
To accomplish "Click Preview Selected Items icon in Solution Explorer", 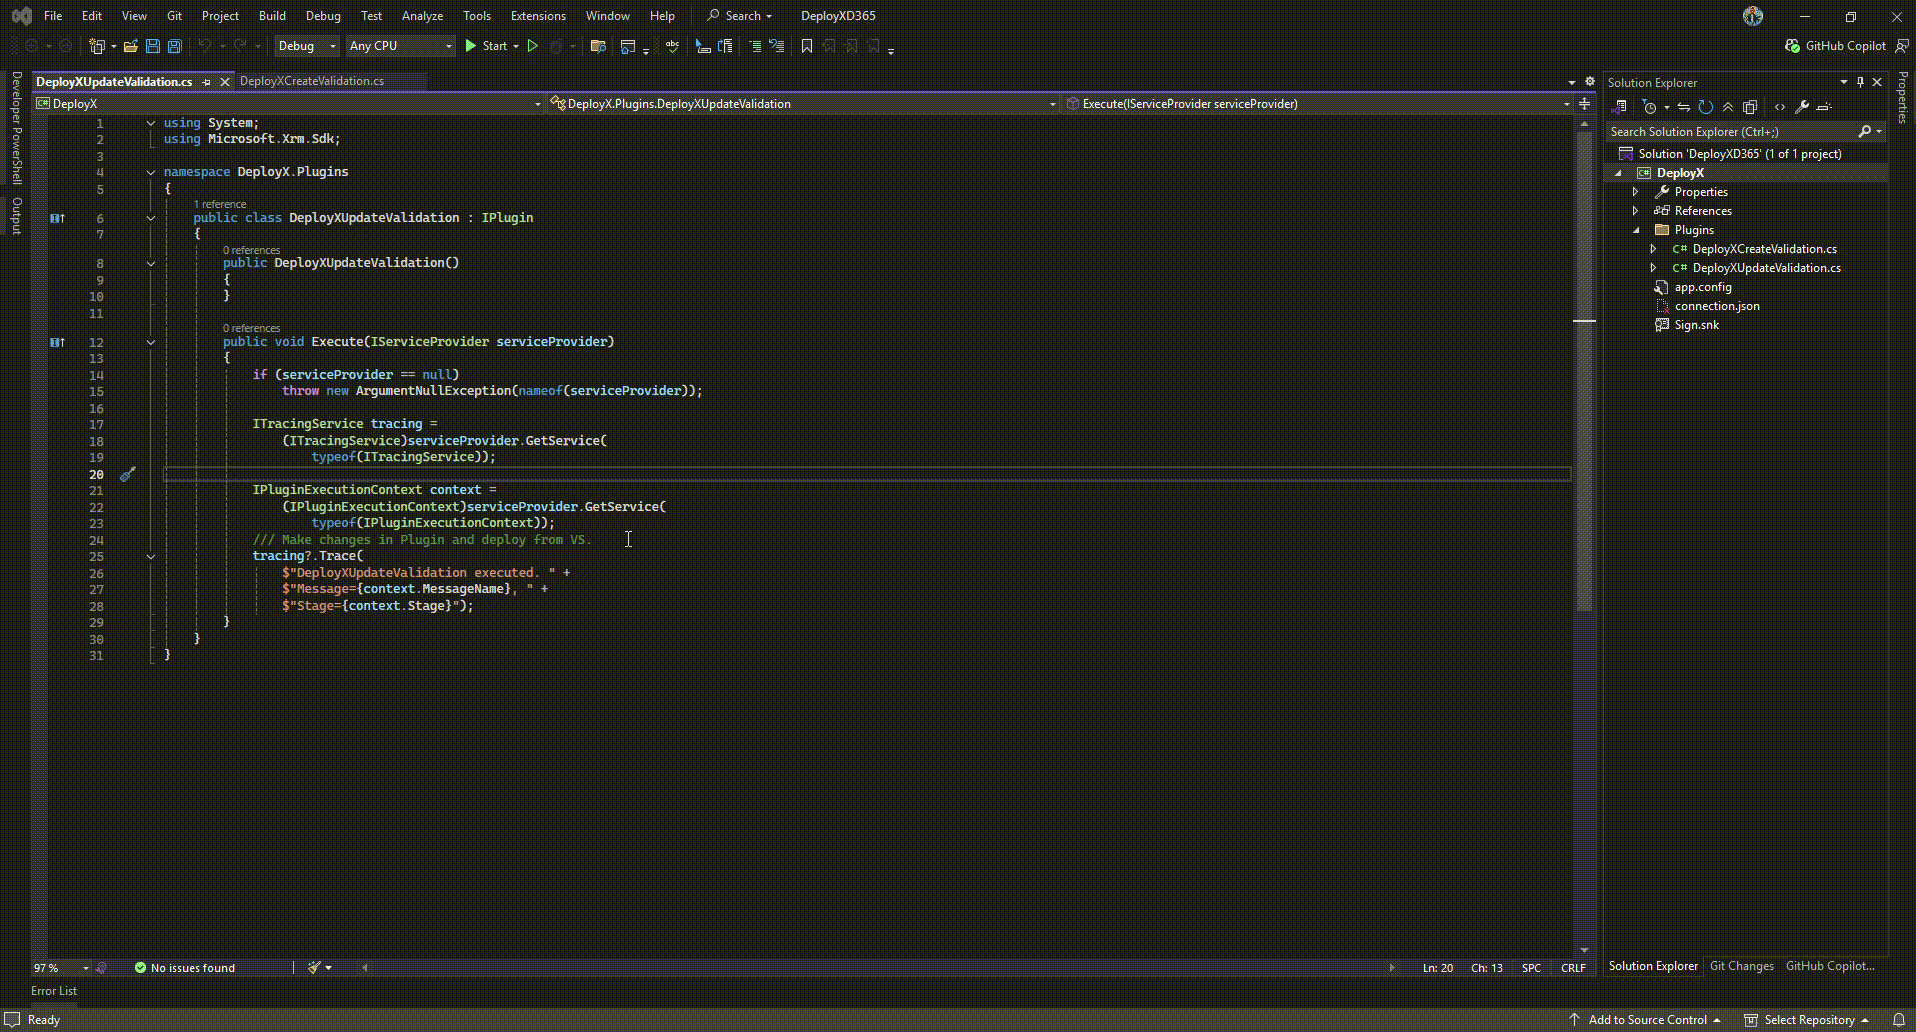I will click(1824, 107).
